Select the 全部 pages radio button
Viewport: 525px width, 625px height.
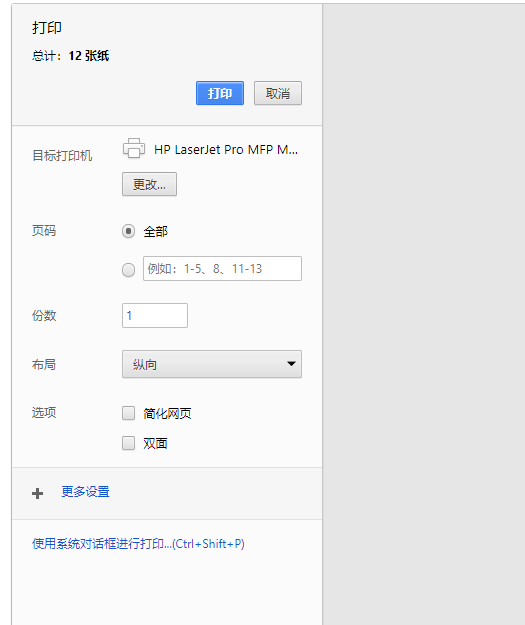coord(128,231)
